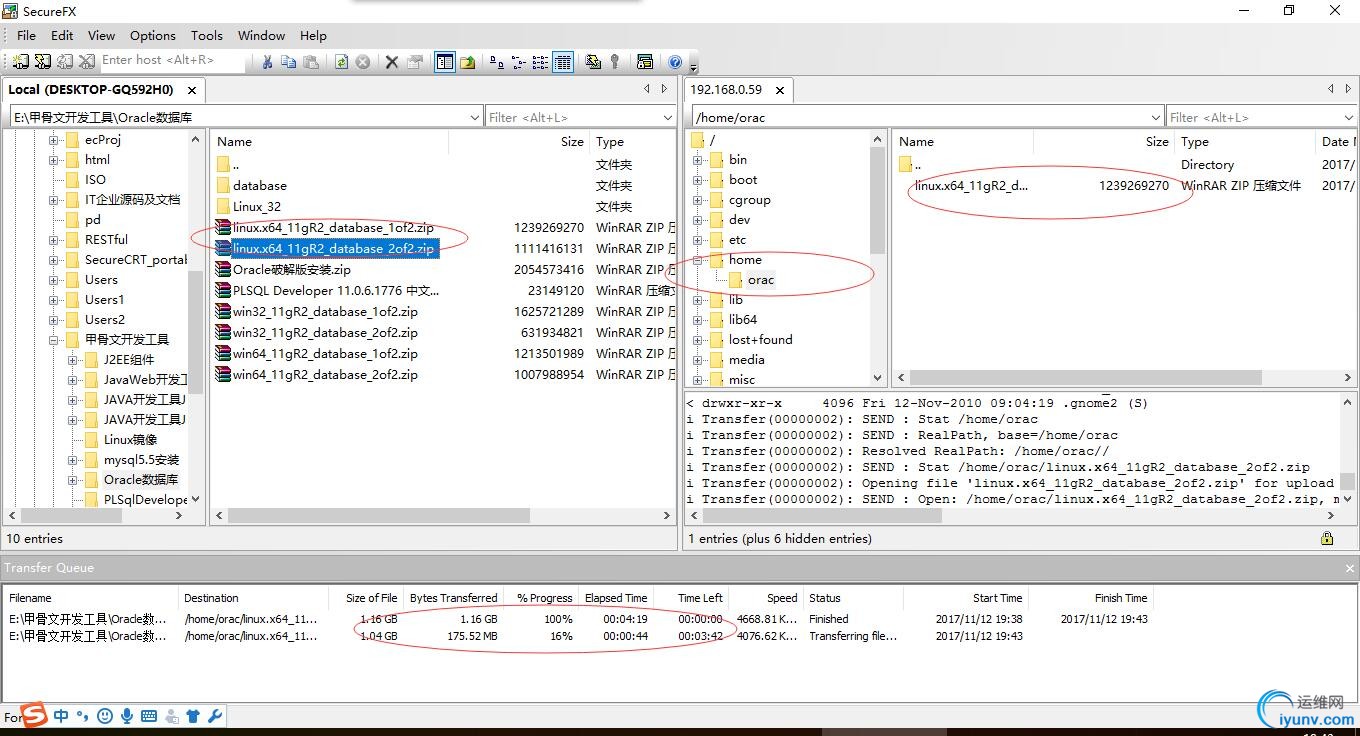Select the 192.168.0.59 session tab
The image size is (1360, 736).
click(x=739, y=89)
